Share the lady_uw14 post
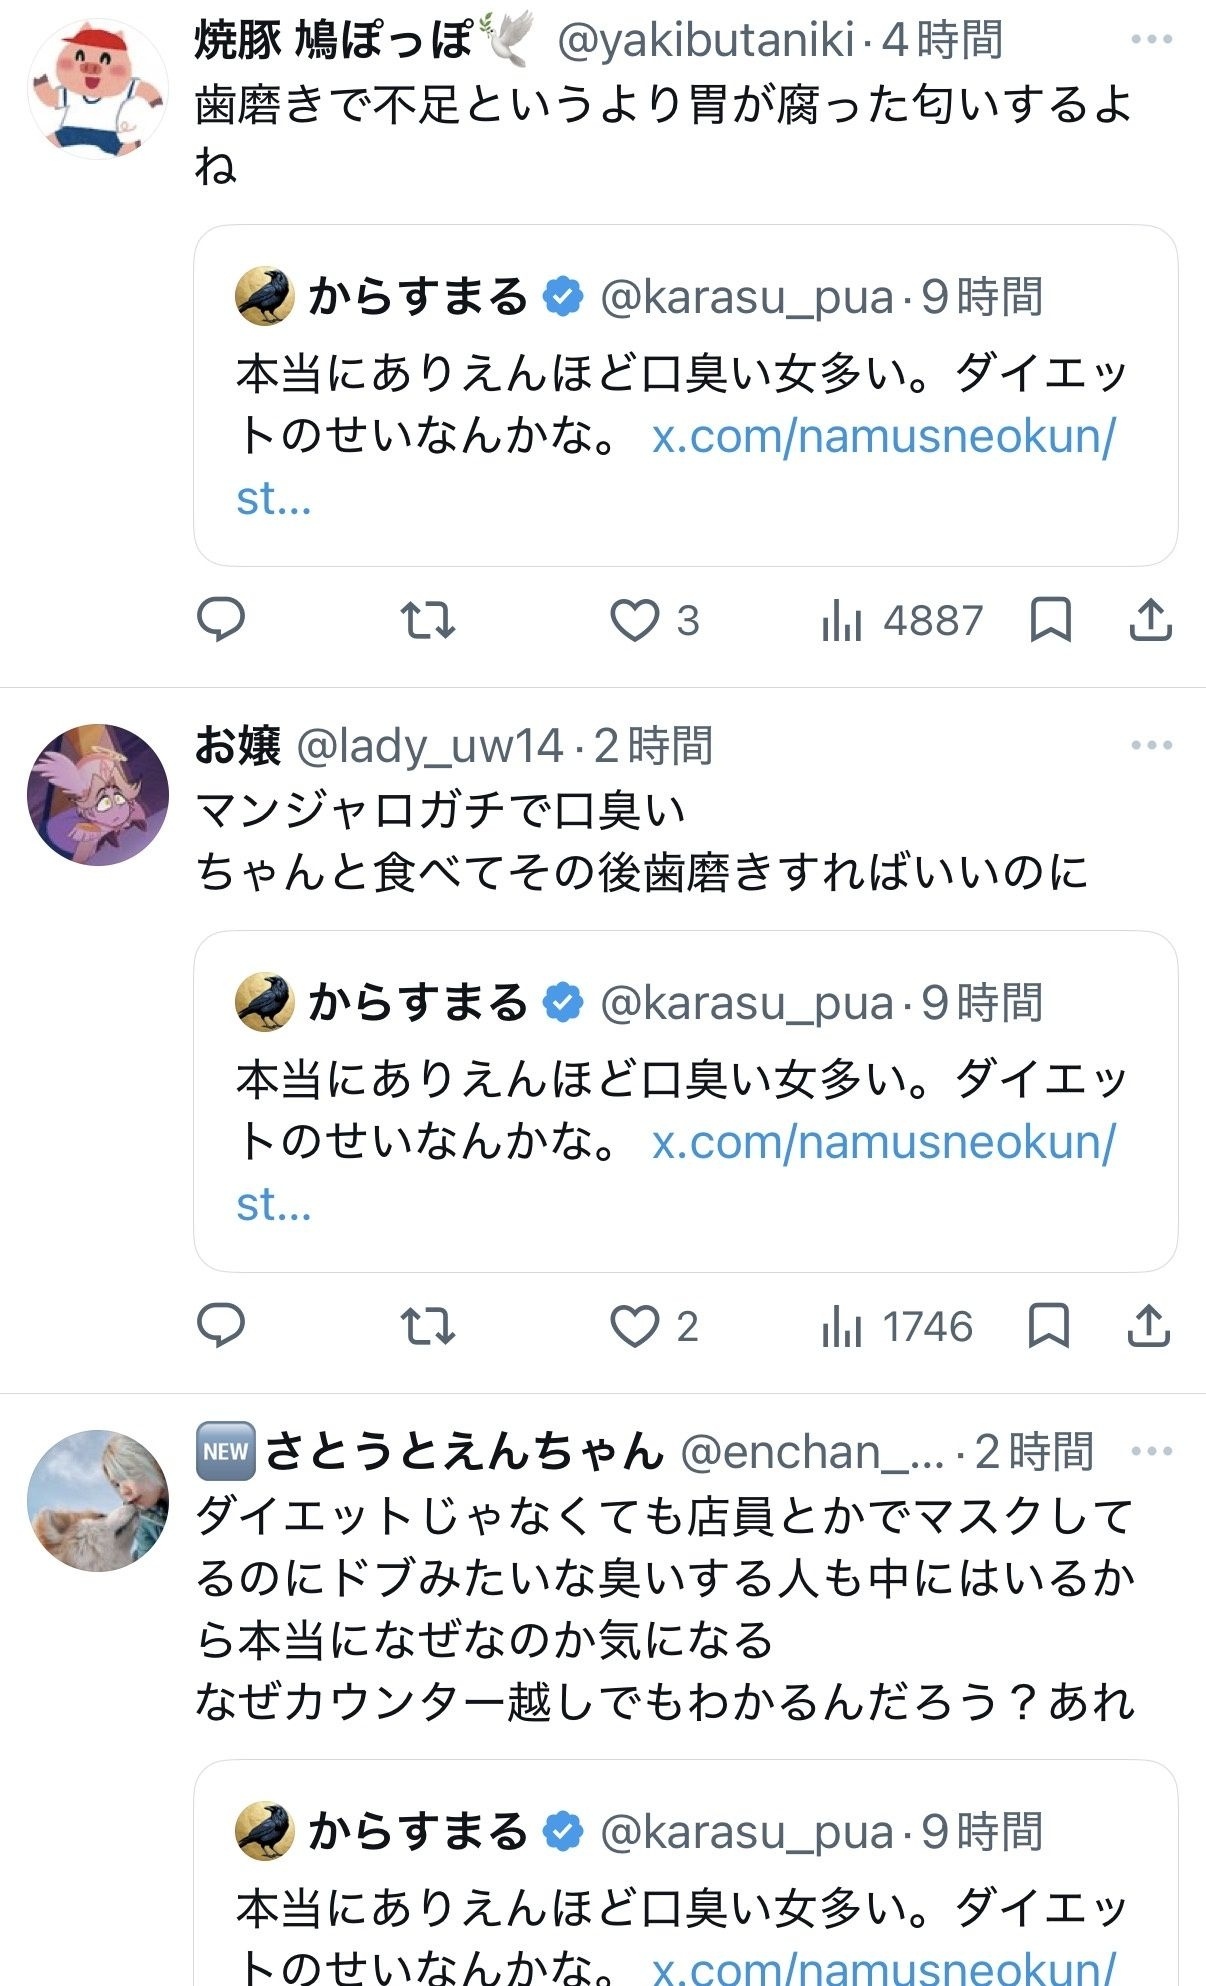The width and height of the screenshot is (1206, 1986). (1149, 1327)
